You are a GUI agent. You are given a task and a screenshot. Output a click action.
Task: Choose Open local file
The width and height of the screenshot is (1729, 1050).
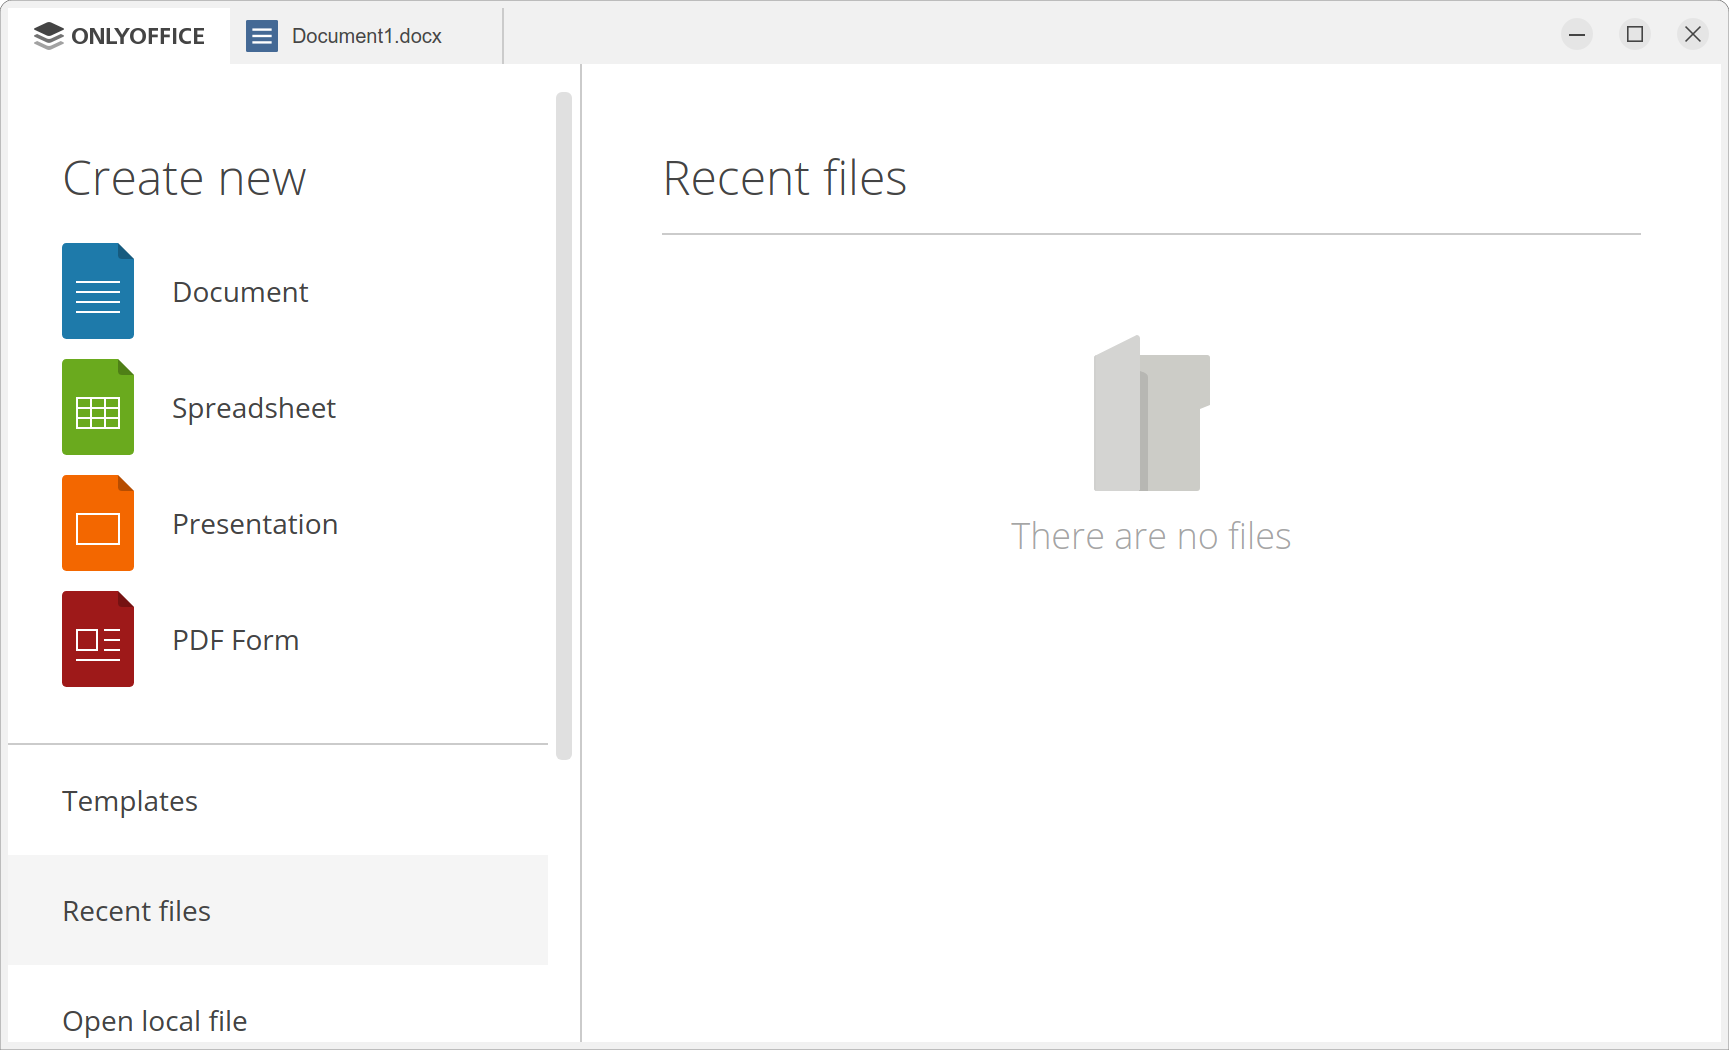[x=154, y=1020]
